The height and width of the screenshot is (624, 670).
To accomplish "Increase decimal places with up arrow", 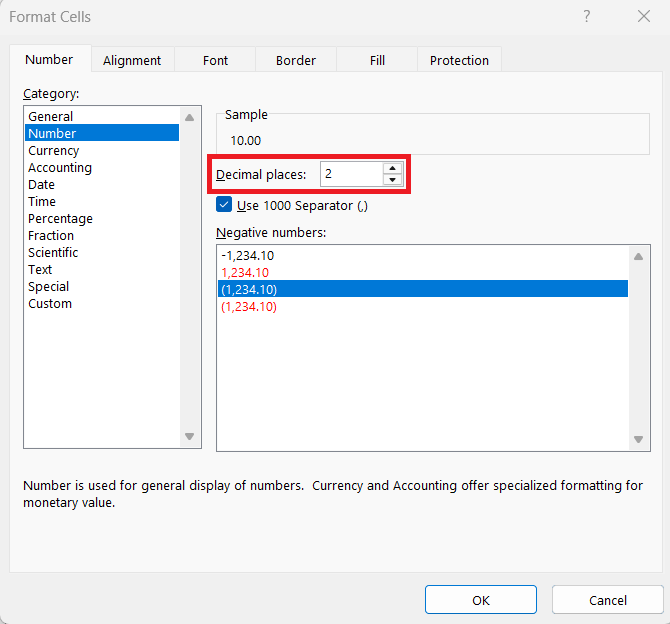I will coord(392,168).
